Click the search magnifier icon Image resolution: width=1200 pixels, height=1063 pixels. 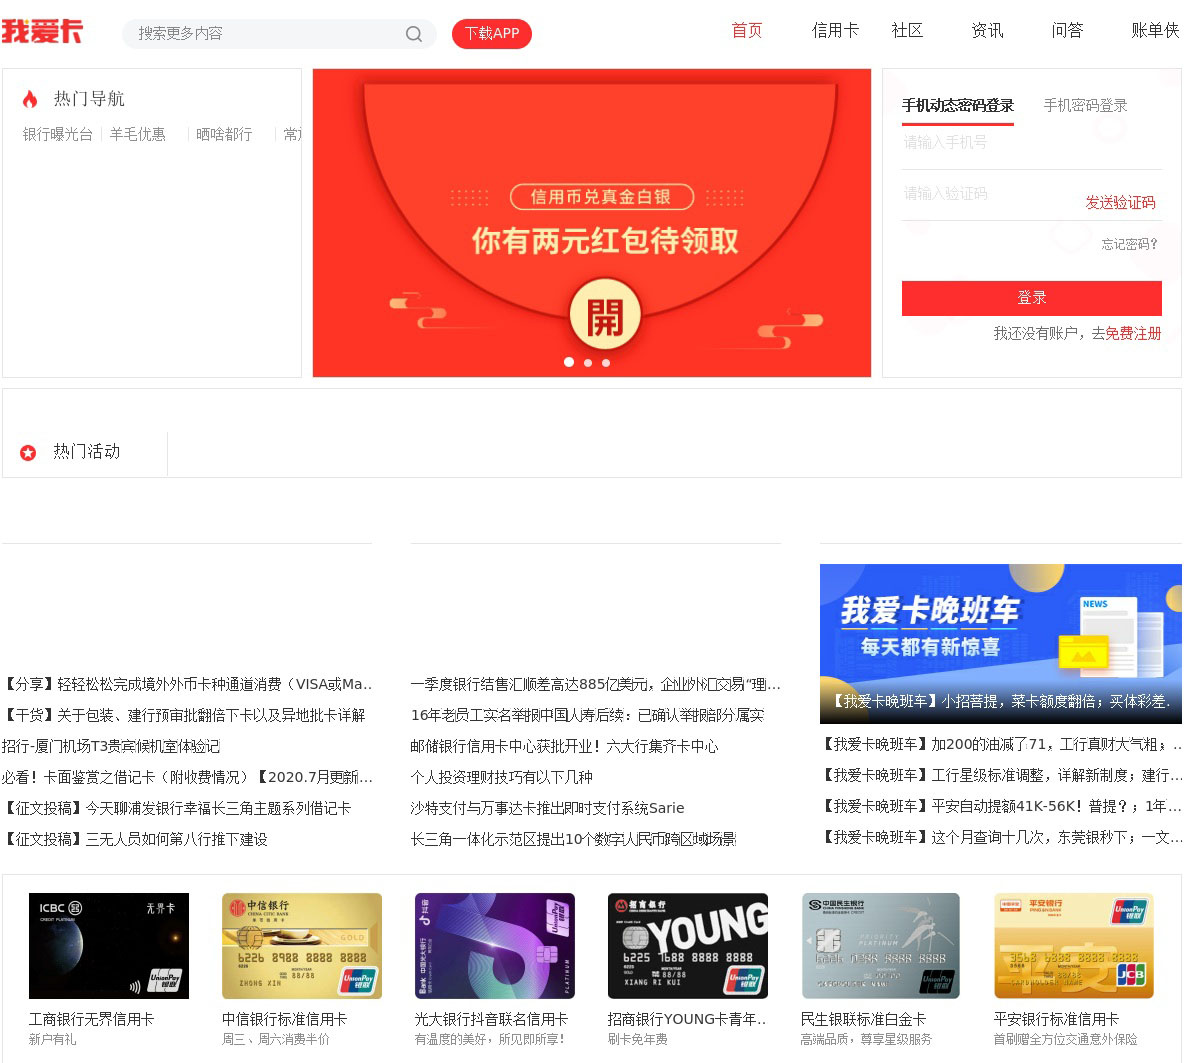pos(413,34)
